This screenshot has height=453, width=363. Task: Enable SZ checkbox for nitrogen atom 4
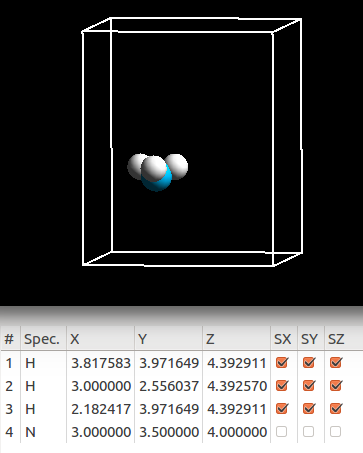point(335,432)
